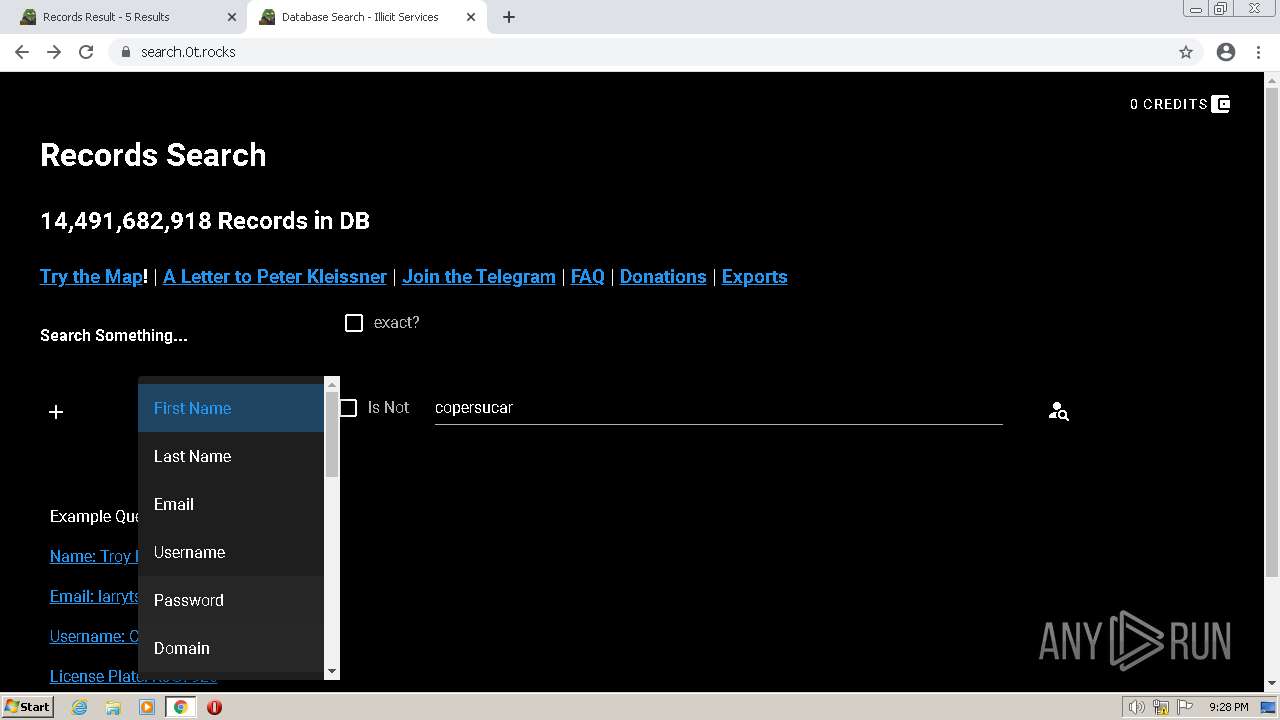
Task: Add a search field with plus icon
Action: tap(56, 412)
